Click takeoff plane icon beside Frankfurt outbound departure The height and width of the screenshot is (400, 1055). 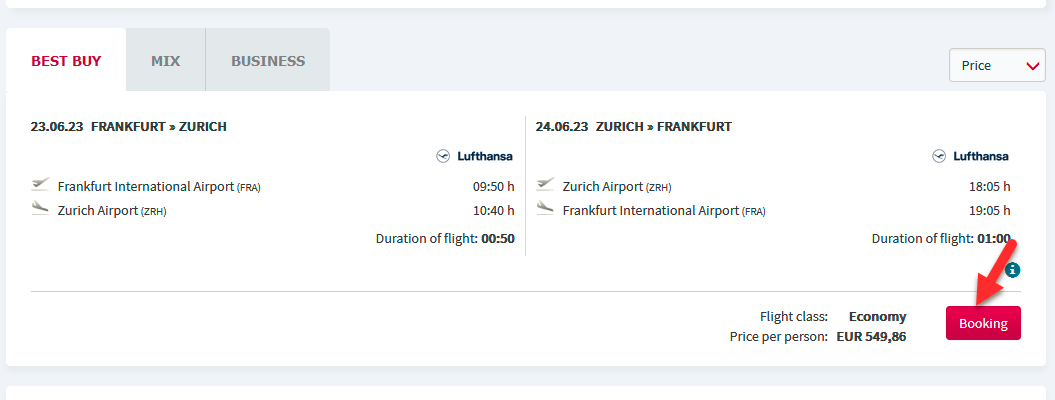[40, 184]
